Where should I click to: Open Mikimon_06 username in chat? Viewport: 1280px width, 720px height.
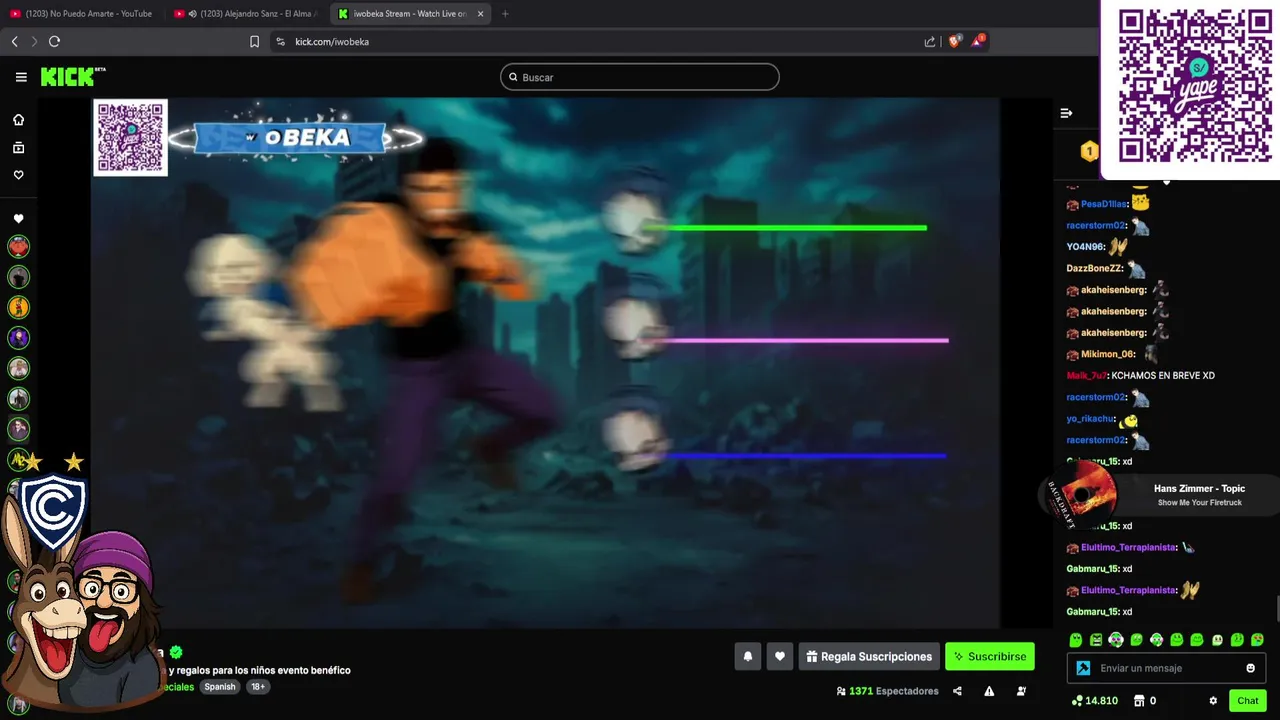point(1108,354)
